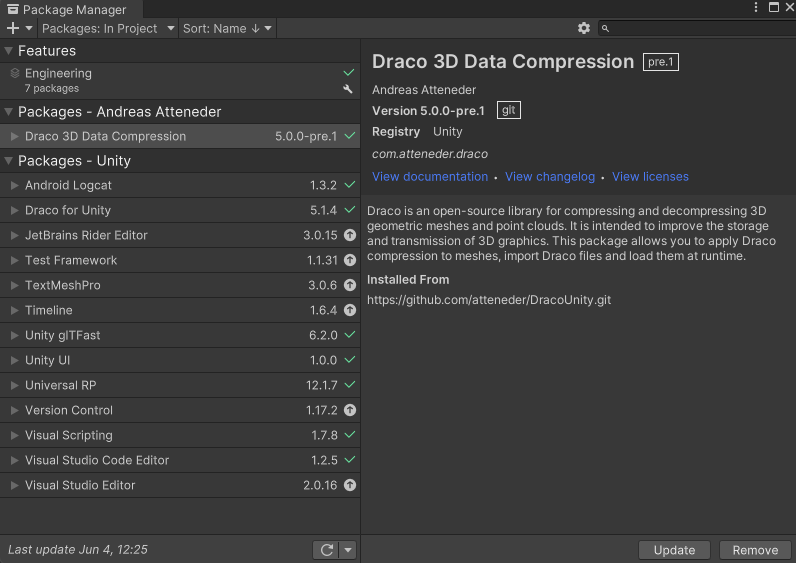Click the pre.1 tag badge
The width and height of the screenshot is (796, 563).
(660, 62)
